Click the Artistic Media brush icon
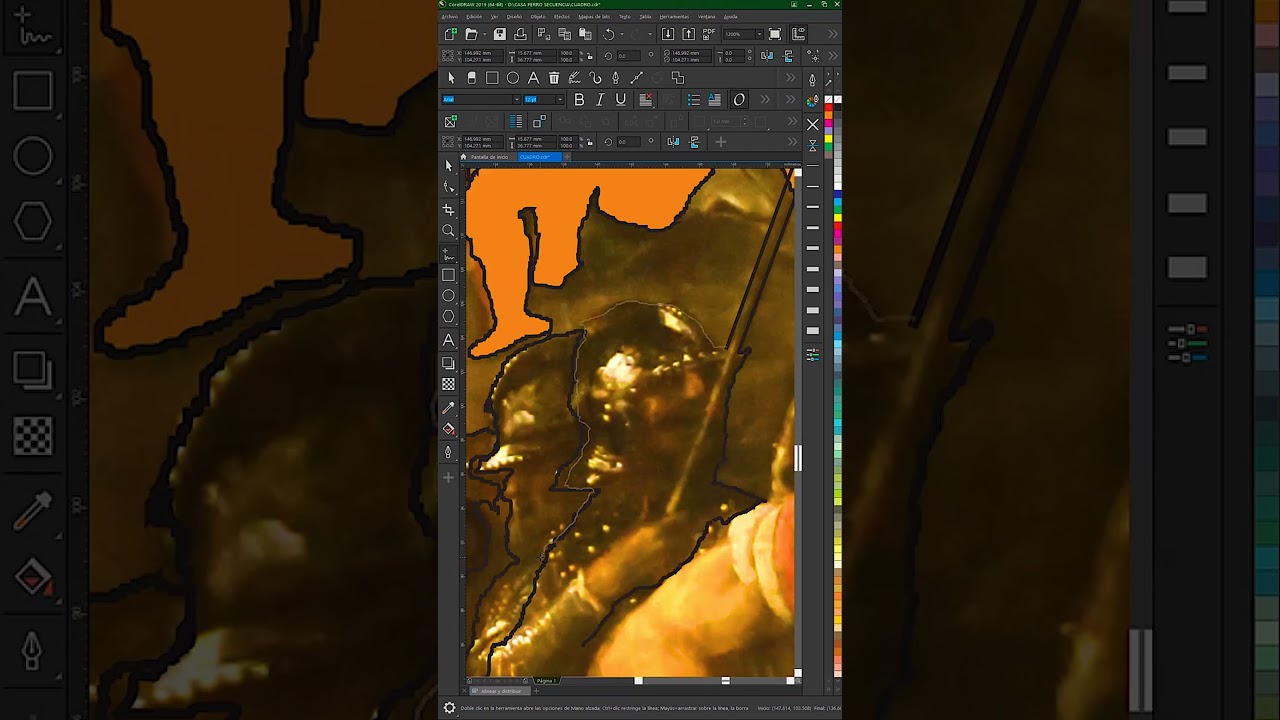 [574, 78]
